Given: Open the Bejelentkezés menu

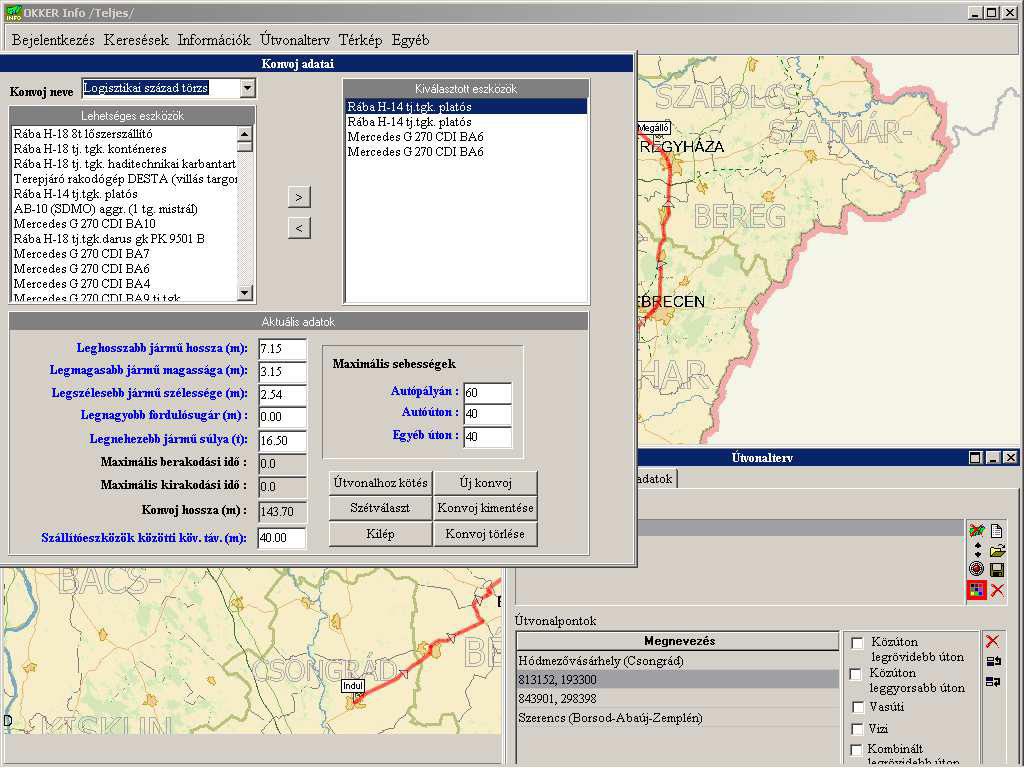Looking at the screenshot, I should click(x=54, y=40).
